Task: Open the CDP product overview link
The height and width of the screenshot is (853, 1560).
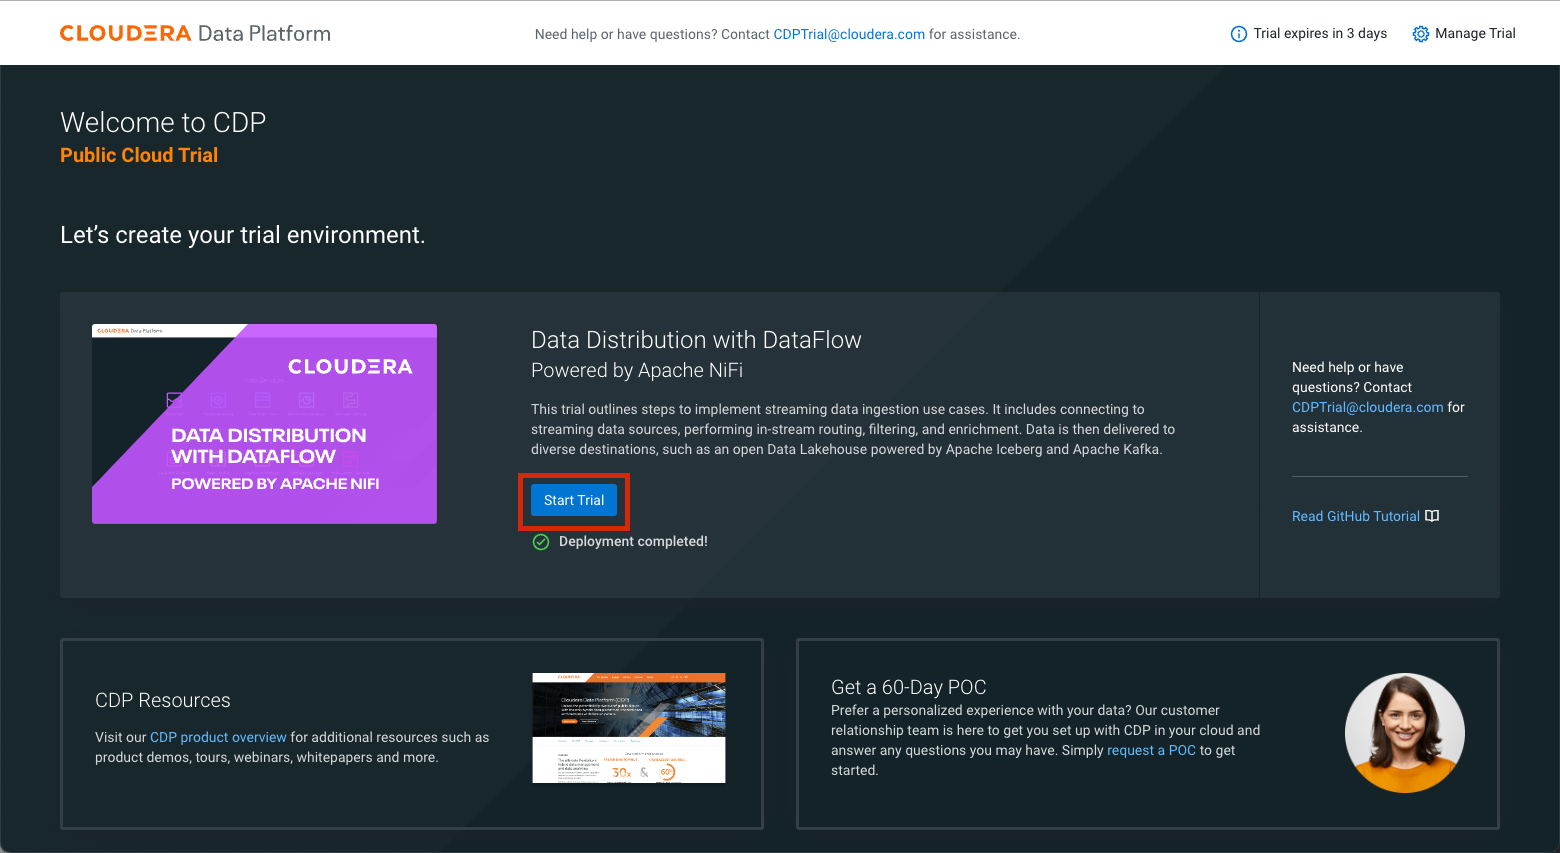Action: click(x=218, y=737)
